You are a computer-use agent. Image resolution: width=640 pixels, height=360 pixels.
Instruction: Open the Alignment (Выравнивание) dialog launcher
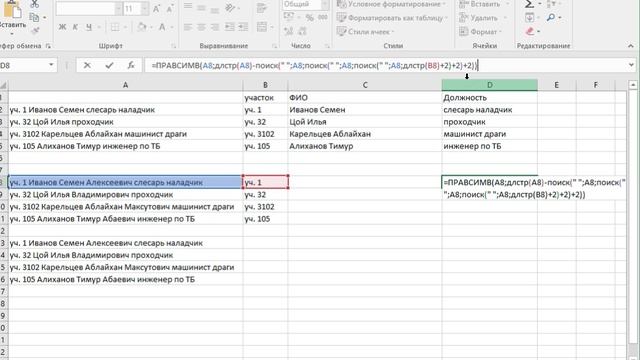tap(274, 46)
